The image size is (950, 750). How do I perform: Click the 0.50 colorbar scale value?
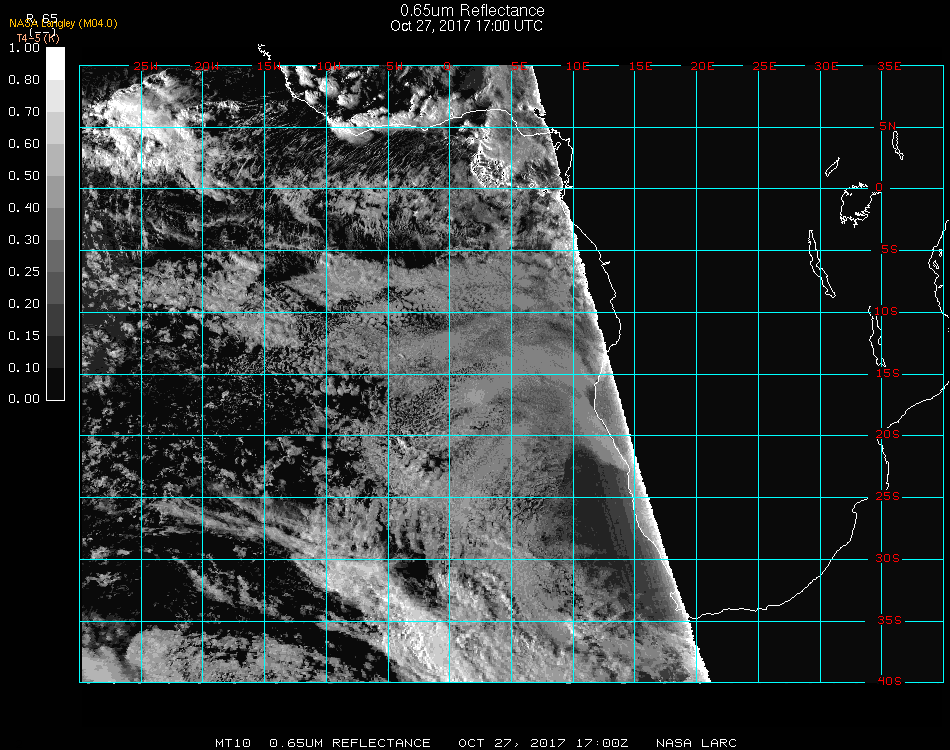tap(24, 176)
